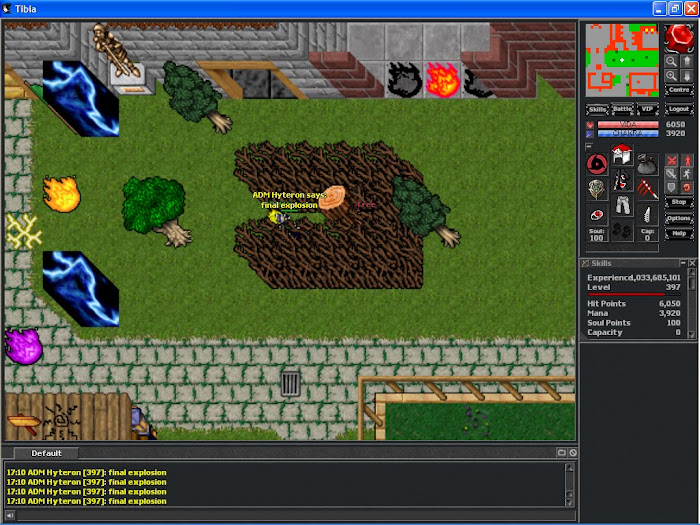Viewport: 700px width, 525px height.
Task: Zoom in the minimap
Action: (671, 76)
